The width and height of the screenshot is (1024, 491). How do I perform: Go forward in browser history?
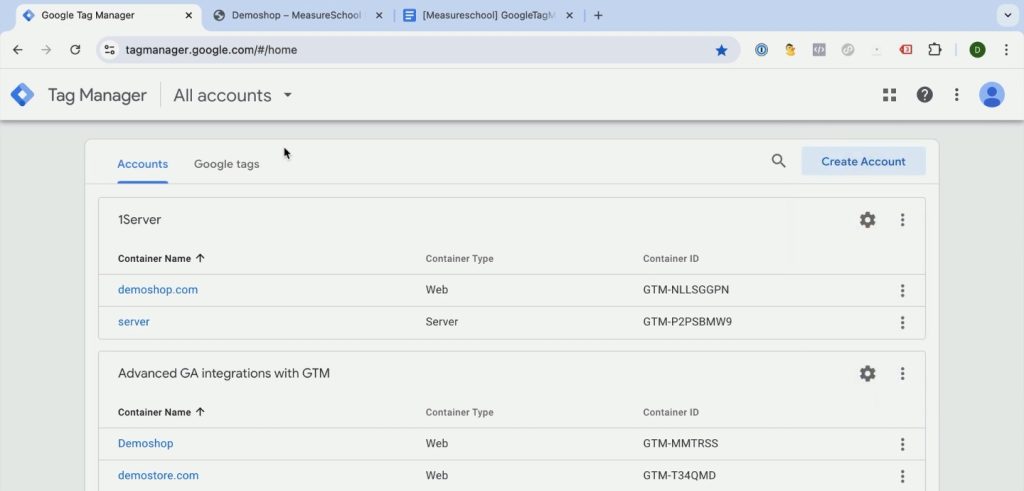[46, 50]
